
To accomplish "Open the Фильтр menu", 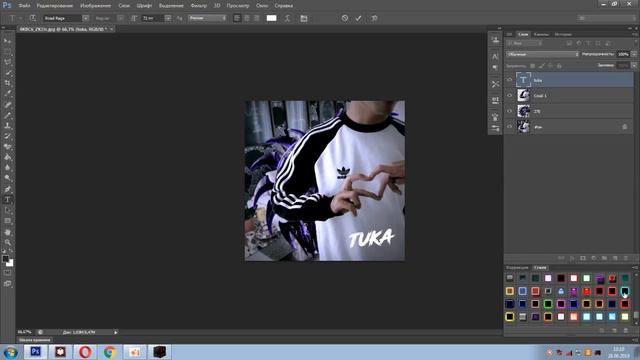I will pyautogui.click(x=199, y=6).
